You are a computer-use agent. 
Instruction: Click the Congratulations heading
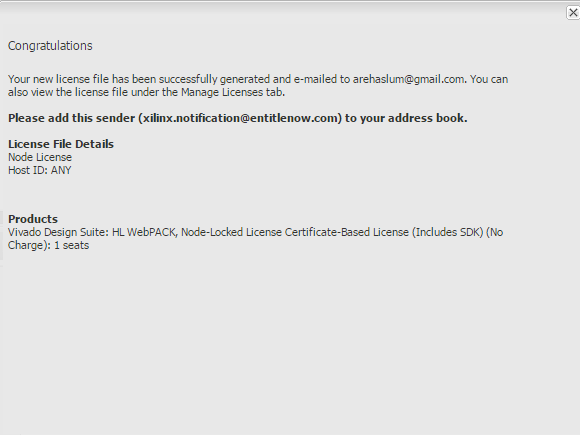pyautogui.click(x=50, y=46)
